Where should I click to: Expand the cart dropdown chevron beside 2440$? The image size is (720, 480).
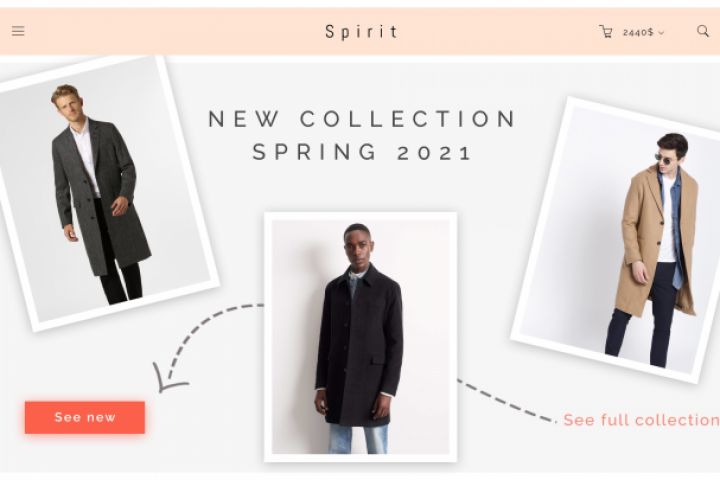tap(661, 33)
